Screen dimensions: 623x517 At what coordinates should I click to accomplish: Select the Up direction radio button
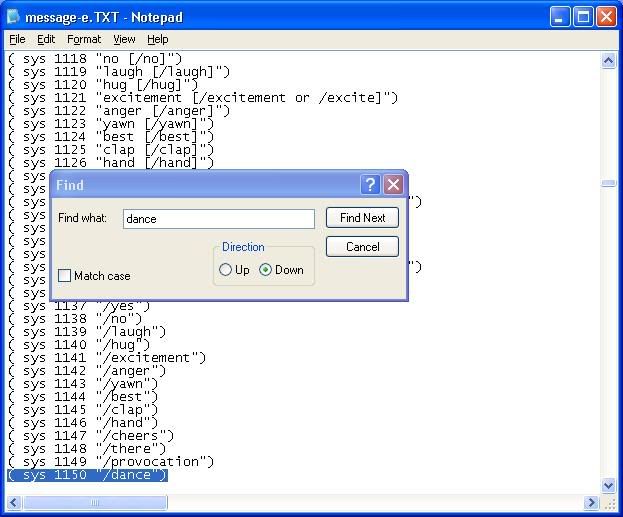pos(226,270)
